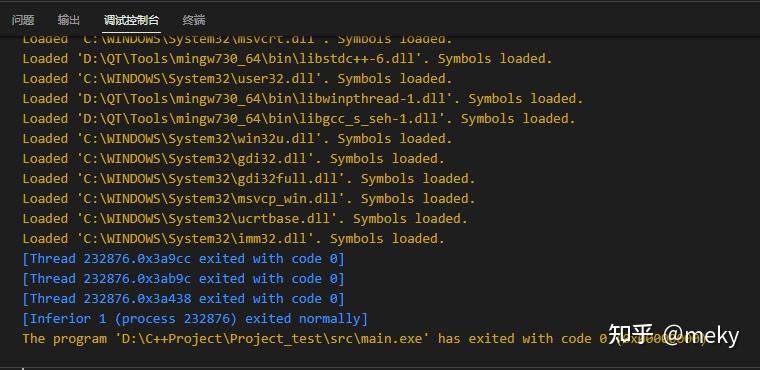Viewport: 760px width, 370px height.
Task: Click the main.exe exited with code line
Action: (364, 338)
